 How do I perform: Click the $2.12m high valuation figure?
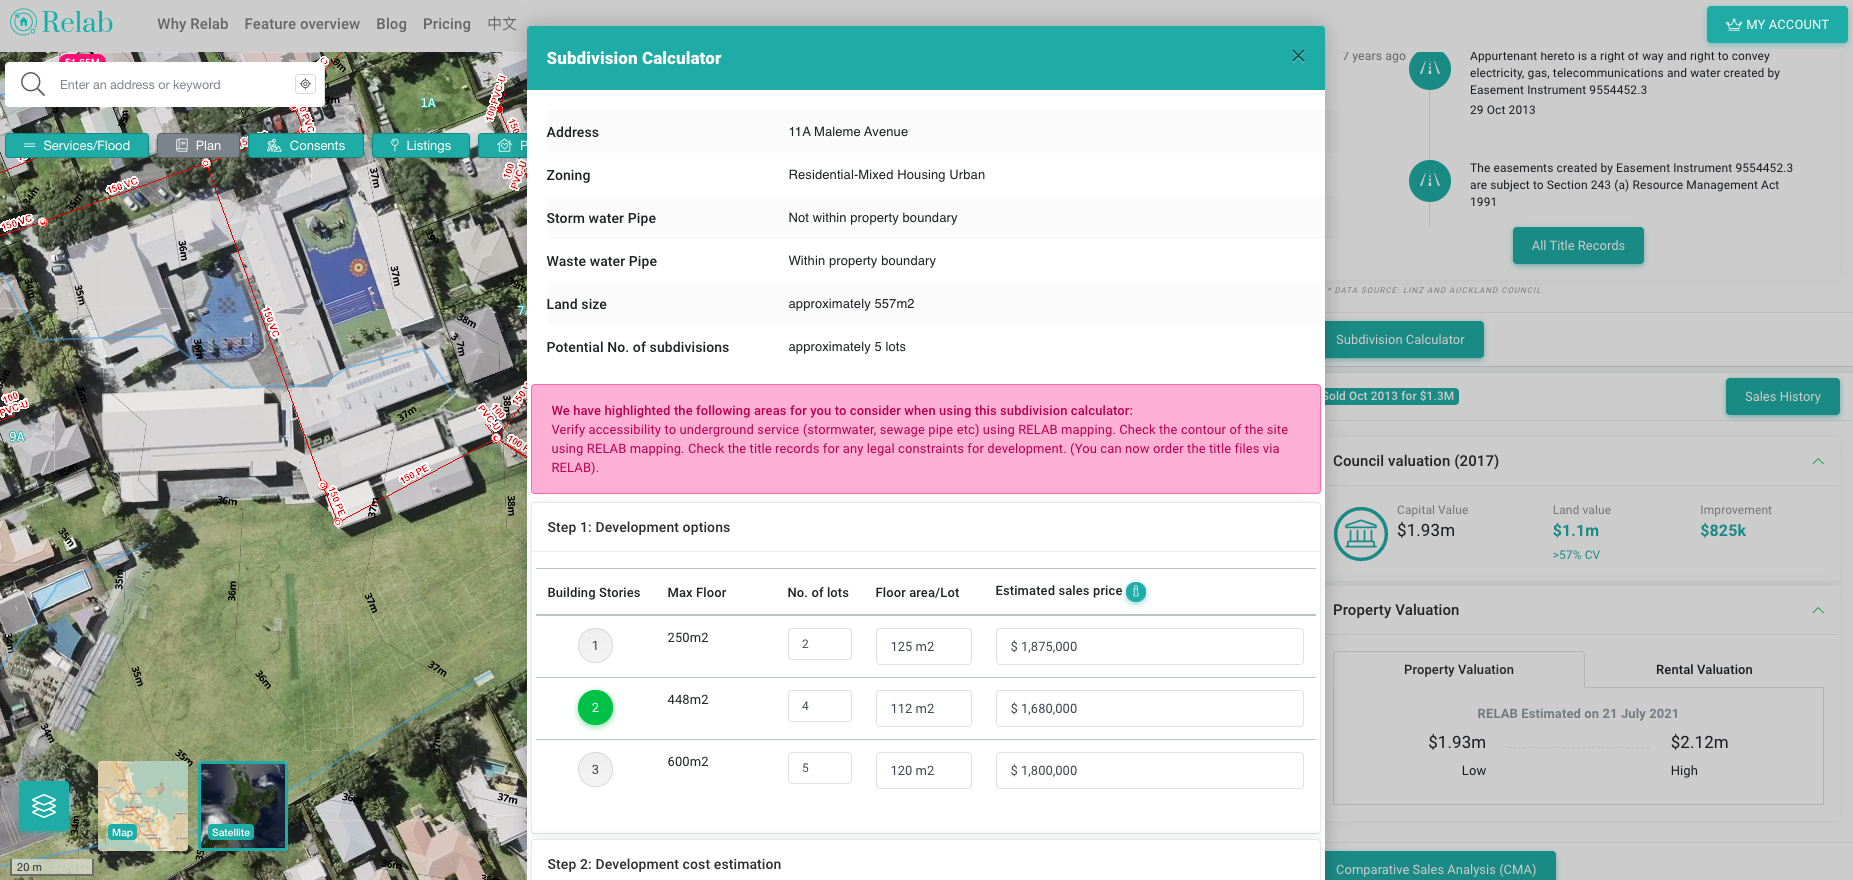click(1699, 742)
